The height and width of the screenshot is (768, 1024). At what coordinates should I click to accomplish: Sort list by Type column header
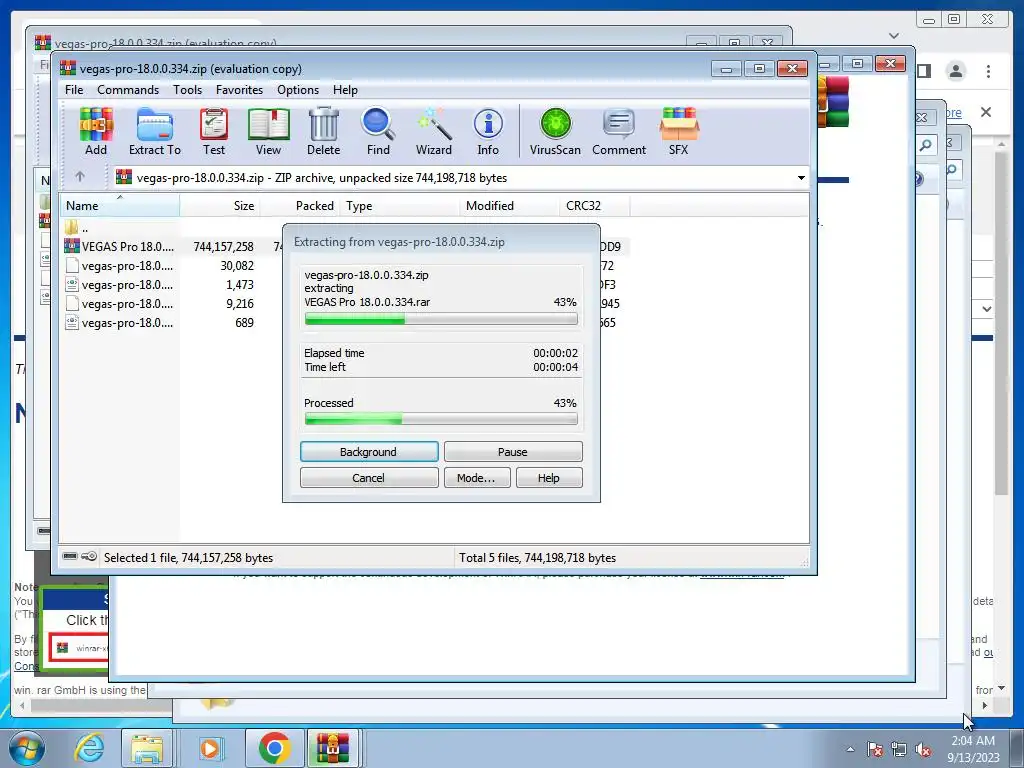399,206
